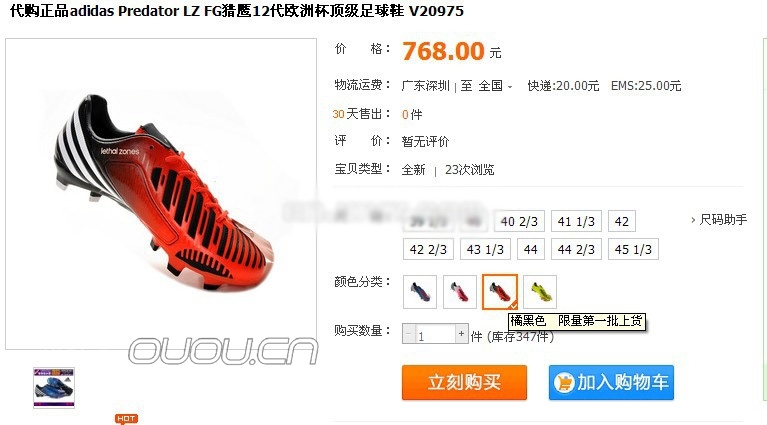Choose shoe size 43 1/3
The image size is (767, 425).
coord(485,249)
